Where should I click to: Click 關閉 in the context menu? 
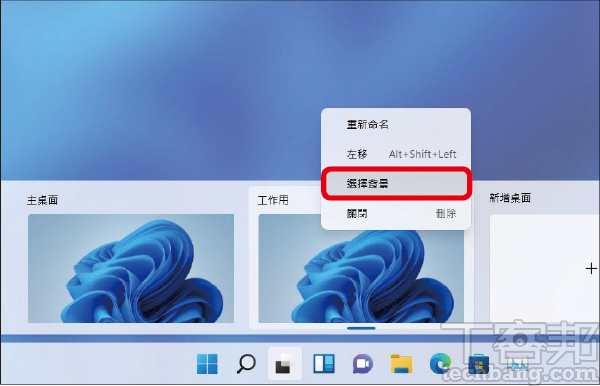396,213
